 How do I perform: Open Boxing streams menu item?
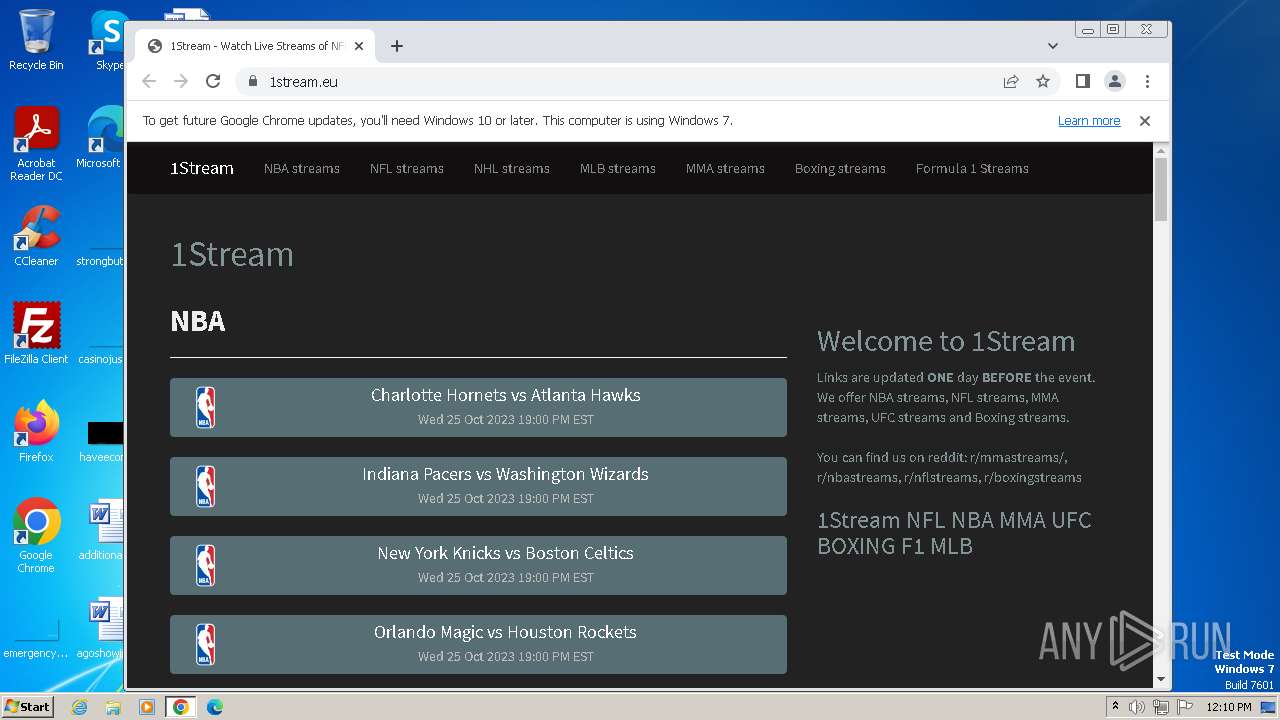click(840, 168)
